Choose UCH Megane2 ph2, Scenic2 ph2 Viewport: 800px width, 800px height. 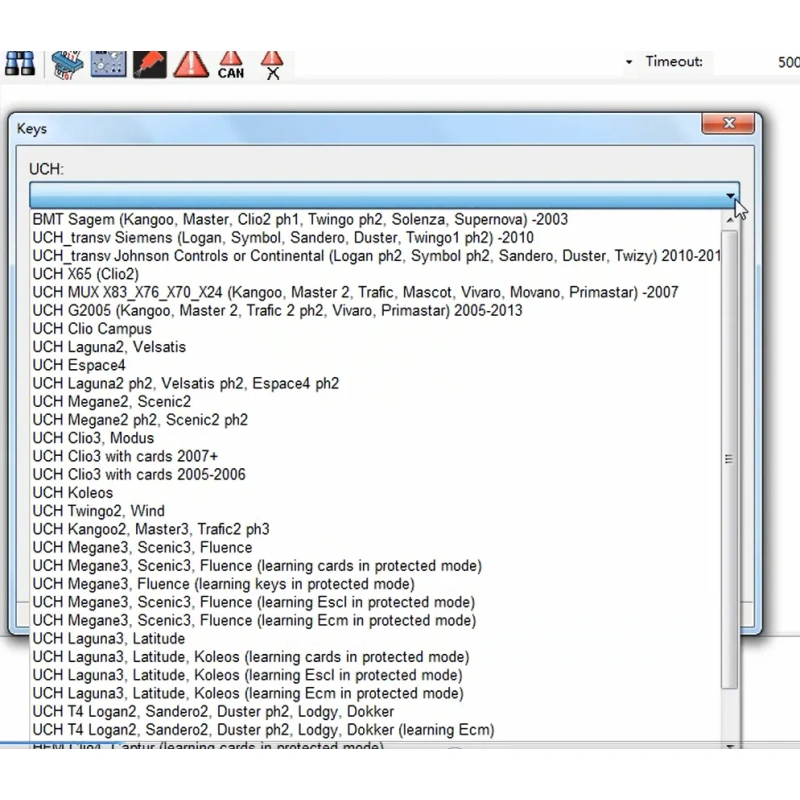376,420
